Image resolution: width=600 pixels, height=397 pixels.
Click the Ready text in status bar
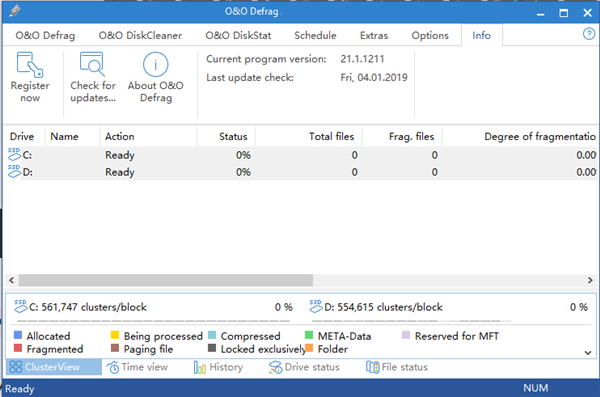[20, 389]
